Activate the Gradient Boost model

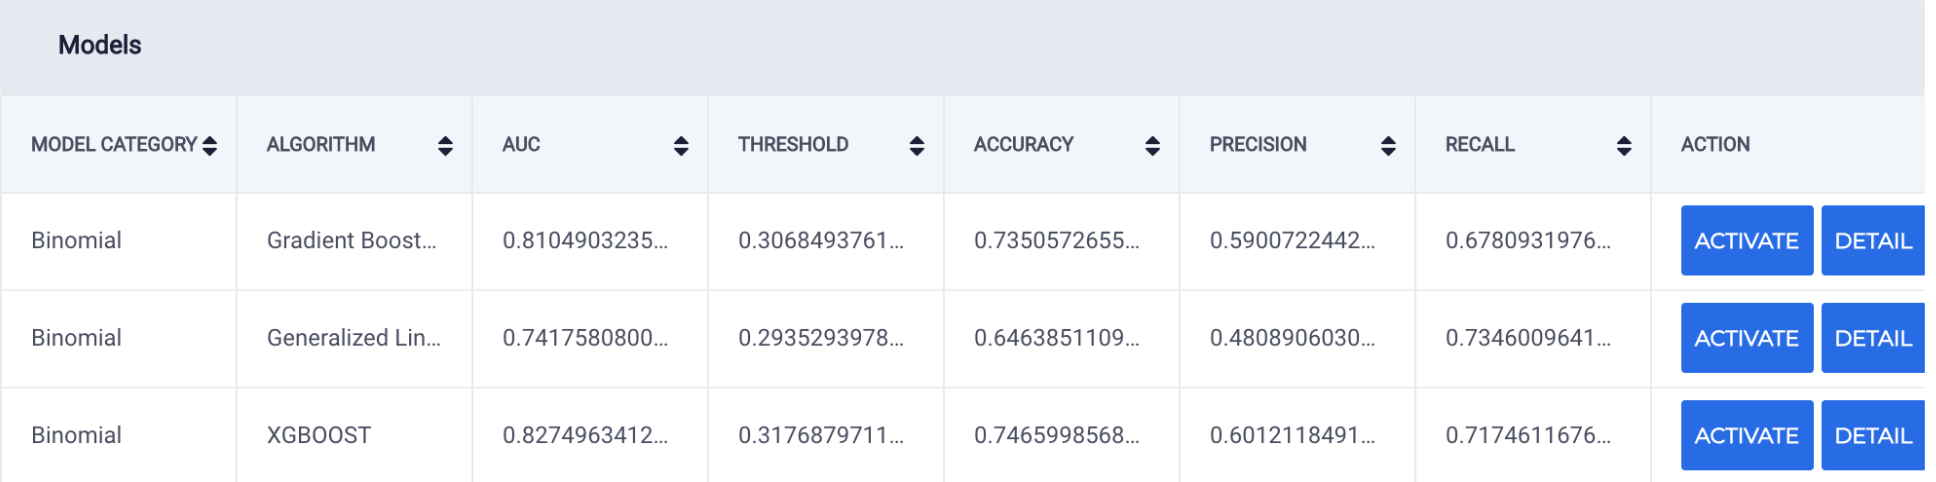pos(1747,240)
